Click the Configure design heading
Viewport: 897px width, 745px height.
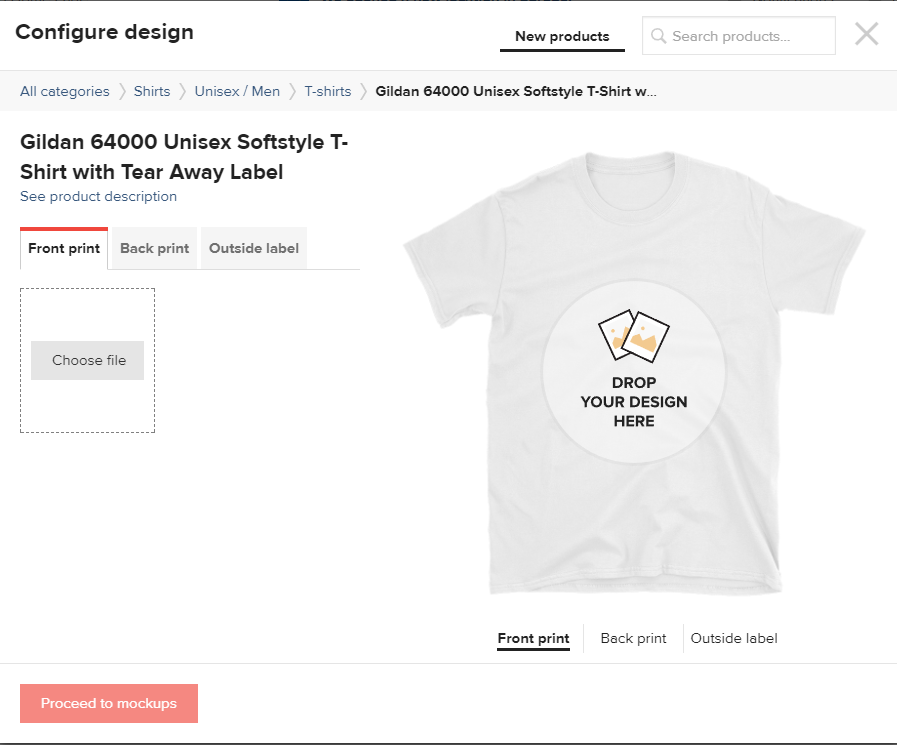coord(105,32)
